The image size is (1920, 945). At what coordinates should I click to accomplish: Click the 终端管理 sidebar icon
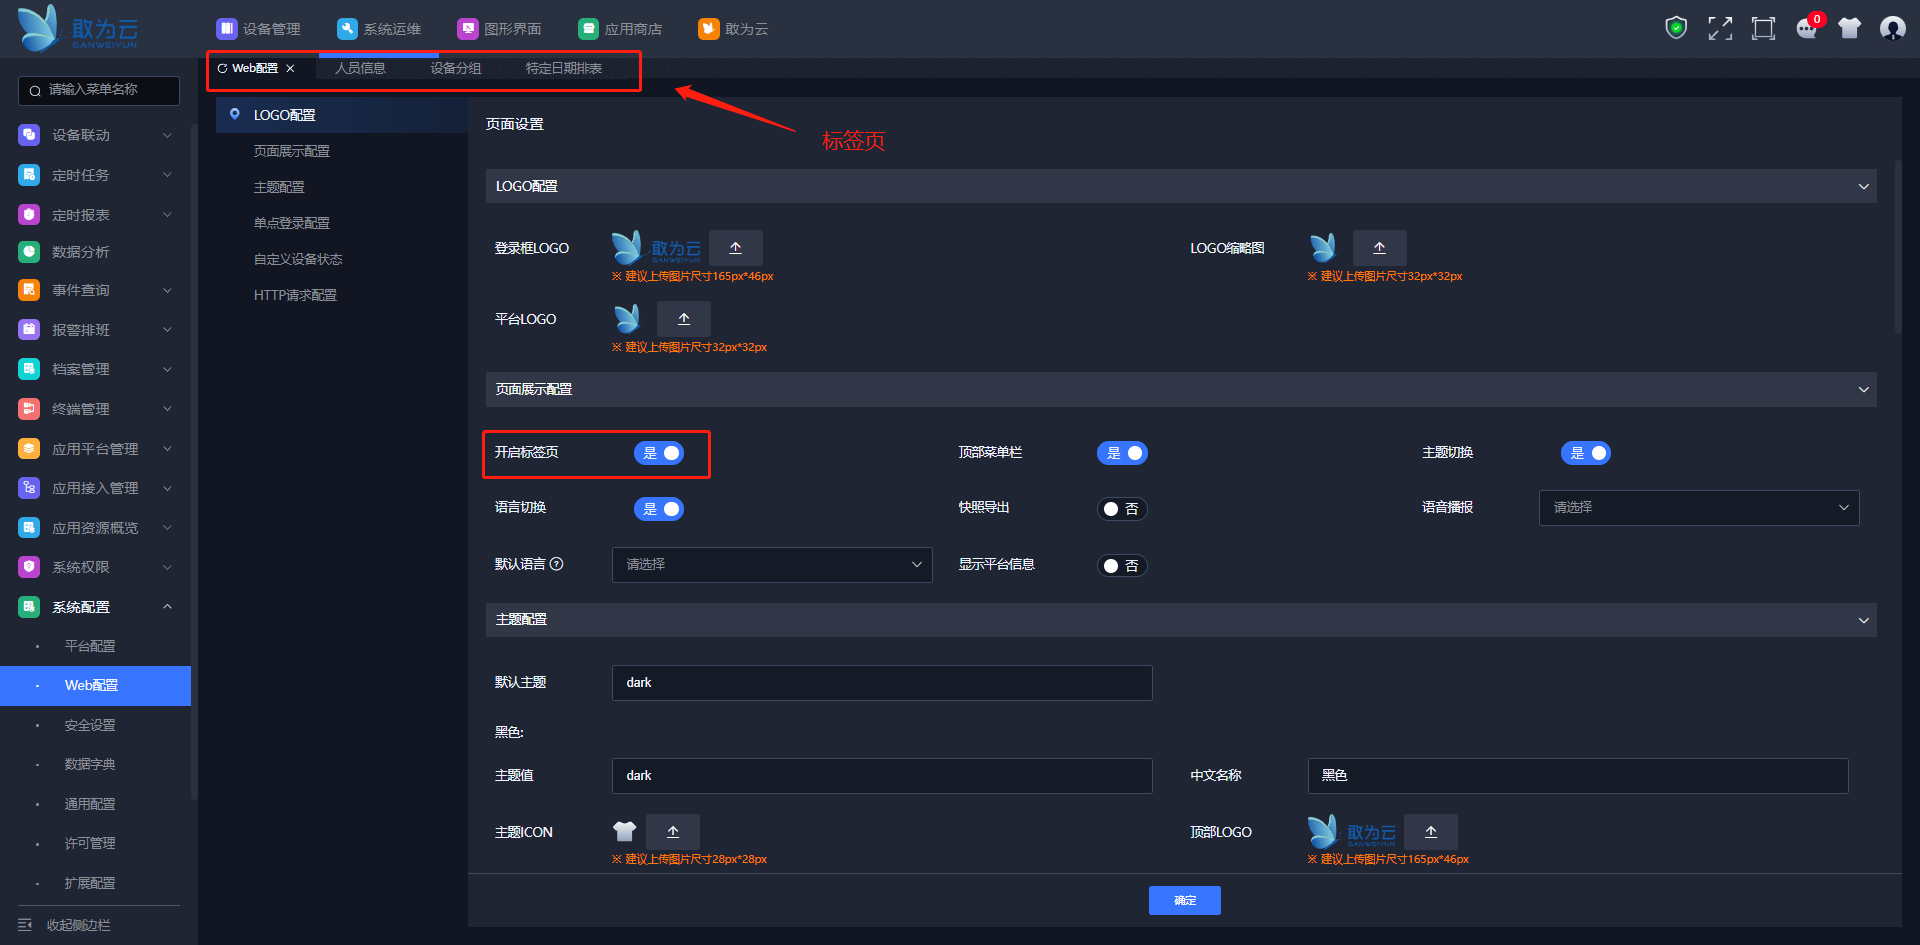click(x=29, y=409)
